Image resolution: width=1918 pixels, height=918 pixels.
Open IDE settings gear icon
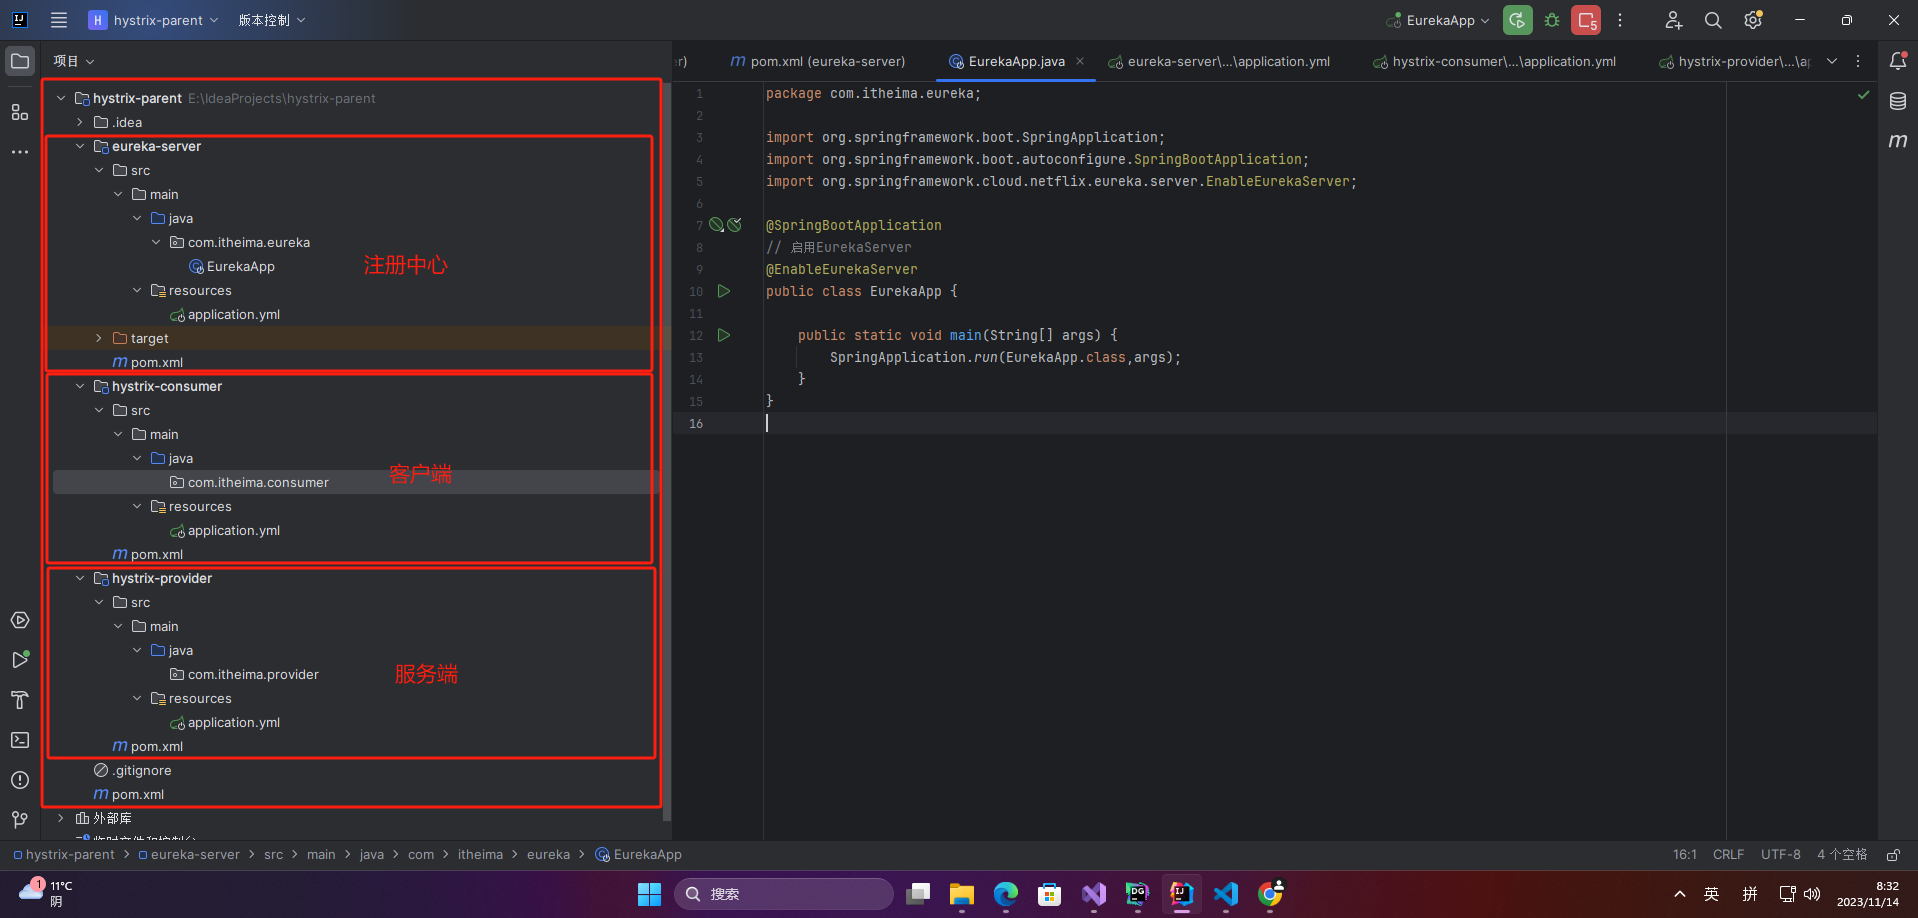click(1753, 20)
